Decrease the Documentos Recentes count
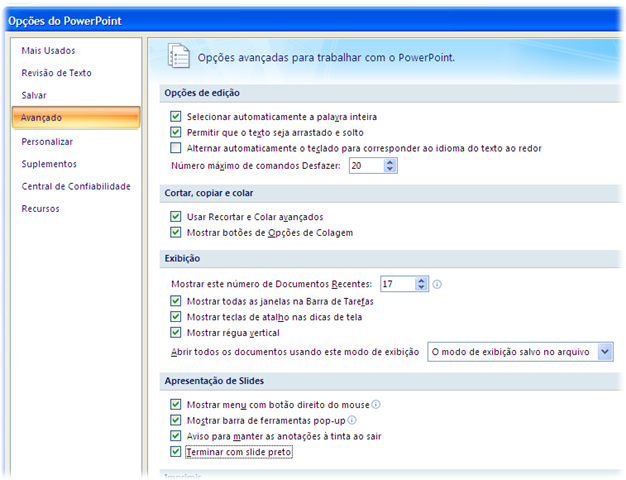626x480 pixels. coord(421,287)
